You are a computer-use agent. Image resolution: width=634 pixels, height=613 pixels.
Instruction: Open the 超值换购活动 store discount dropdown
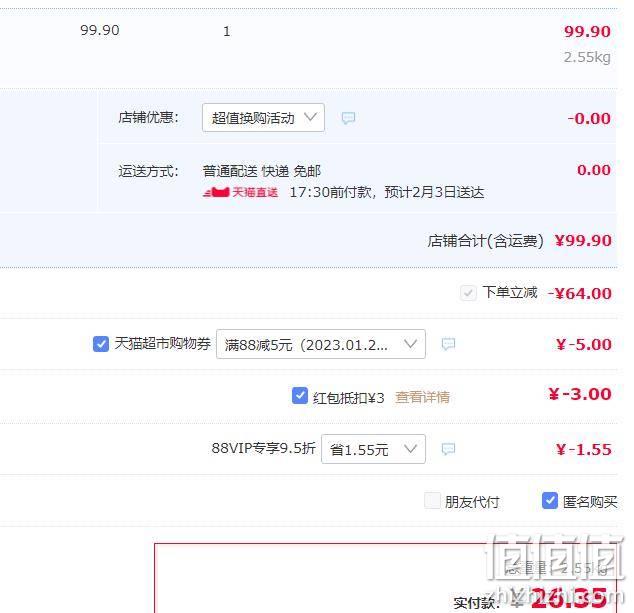[x=263, y=118]
